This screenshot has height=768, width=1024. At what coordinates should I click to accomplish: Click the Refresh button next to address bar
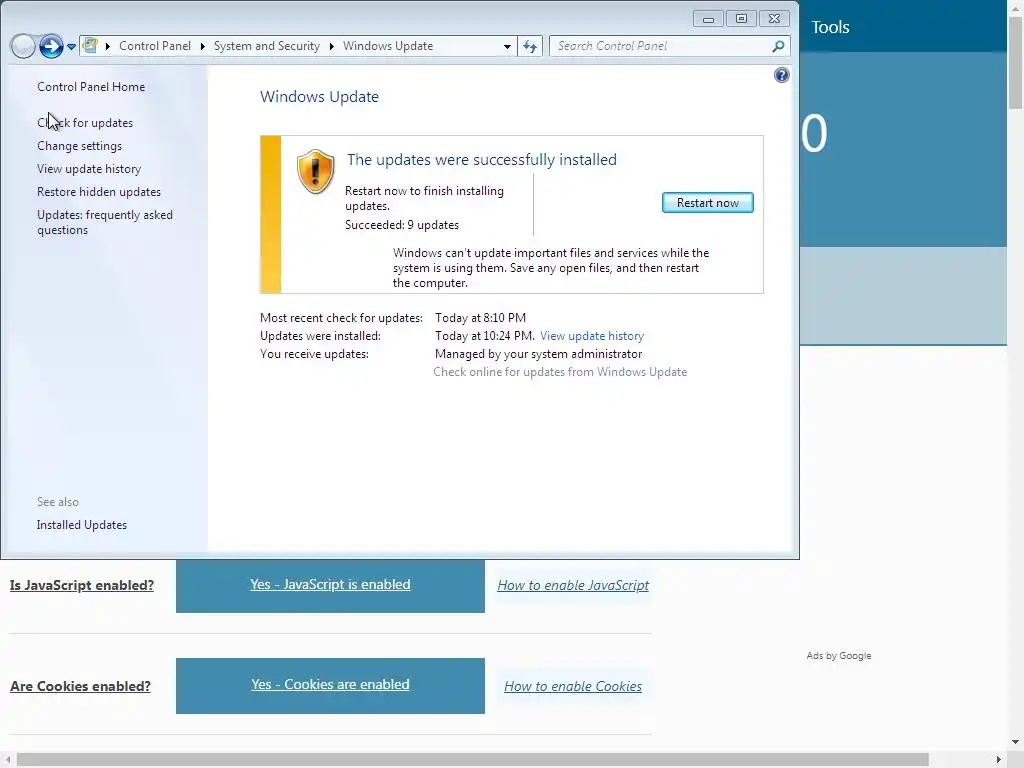[530, 46]
